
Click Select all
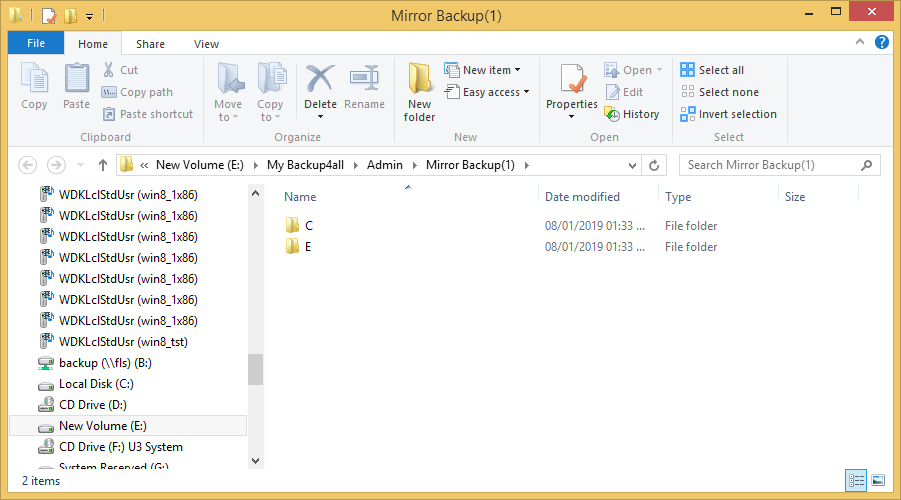point(712,70)
